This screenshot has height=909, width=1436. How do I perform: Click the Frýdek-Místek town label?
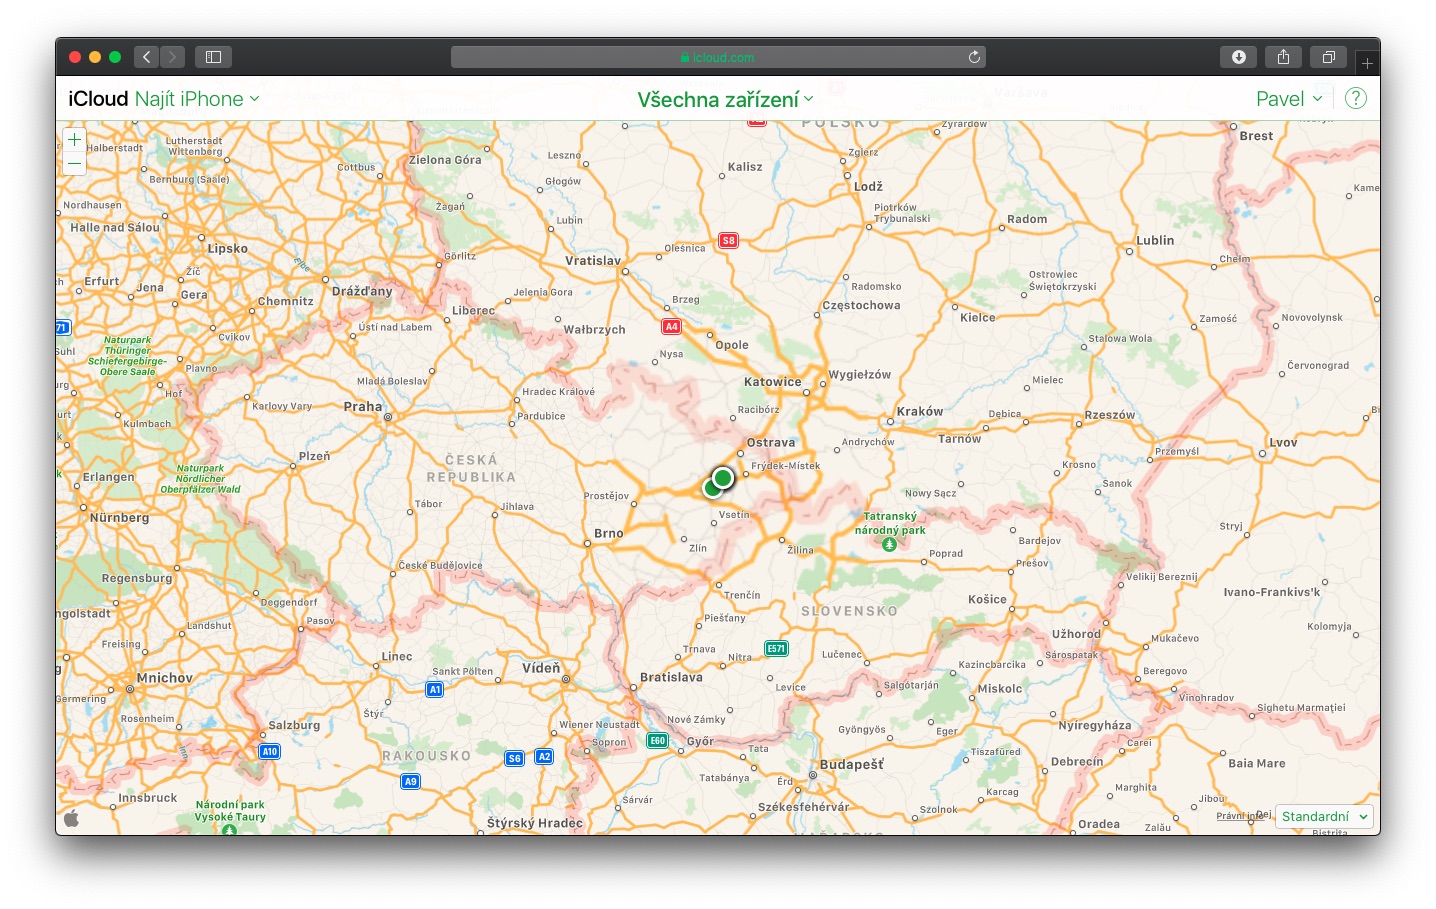(x=786, y=465)
